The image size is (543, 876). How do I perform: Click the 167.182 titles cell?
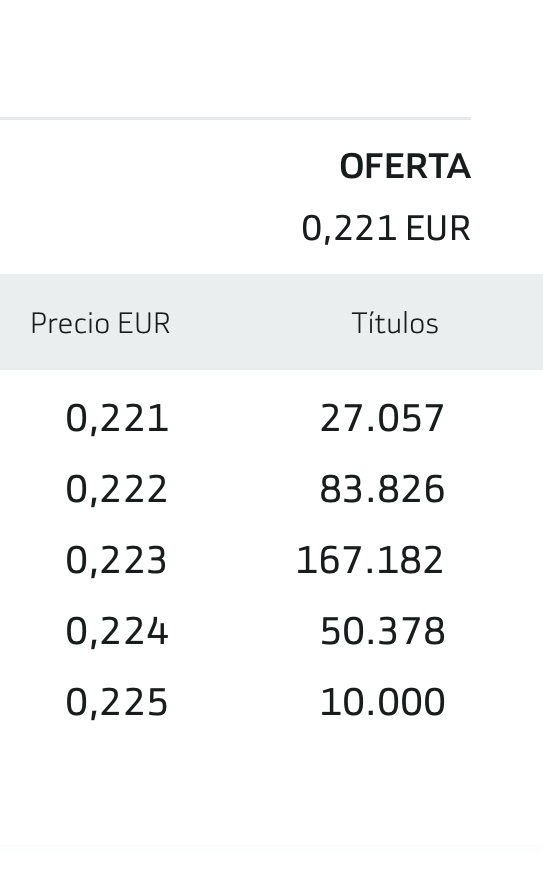pos(370,560)
